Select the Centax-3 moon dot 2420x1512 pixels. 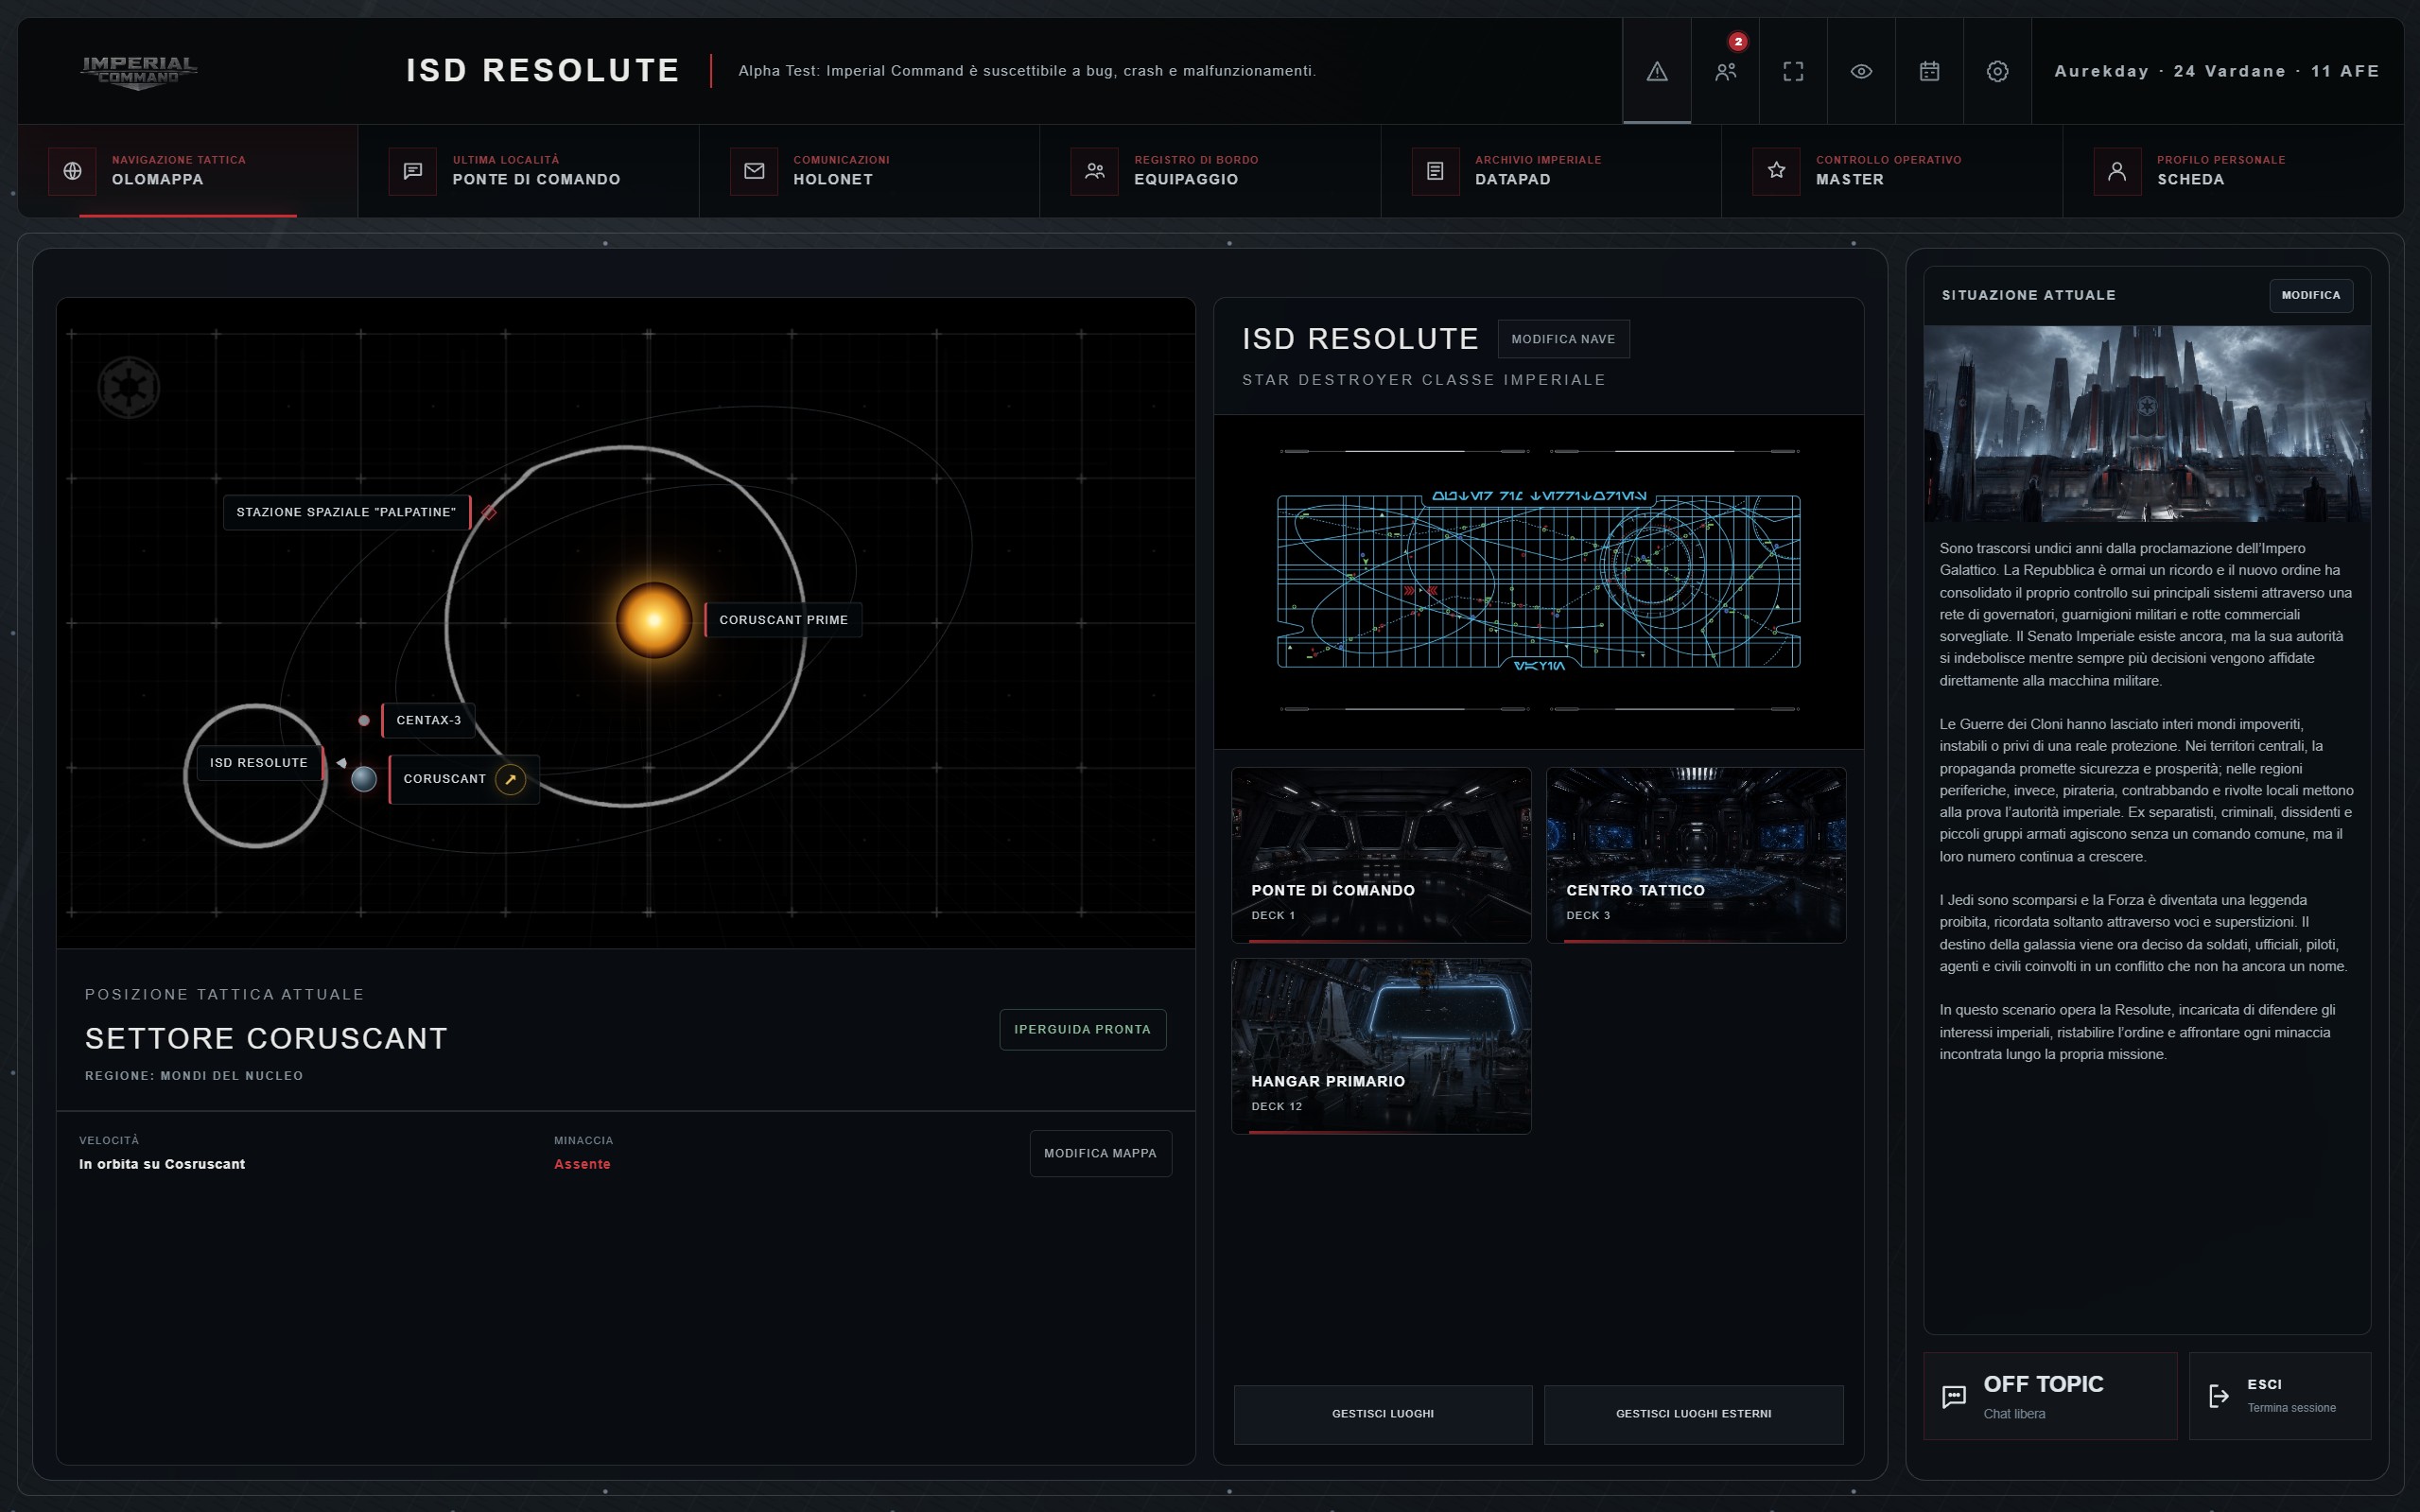(x=364, y=720)
